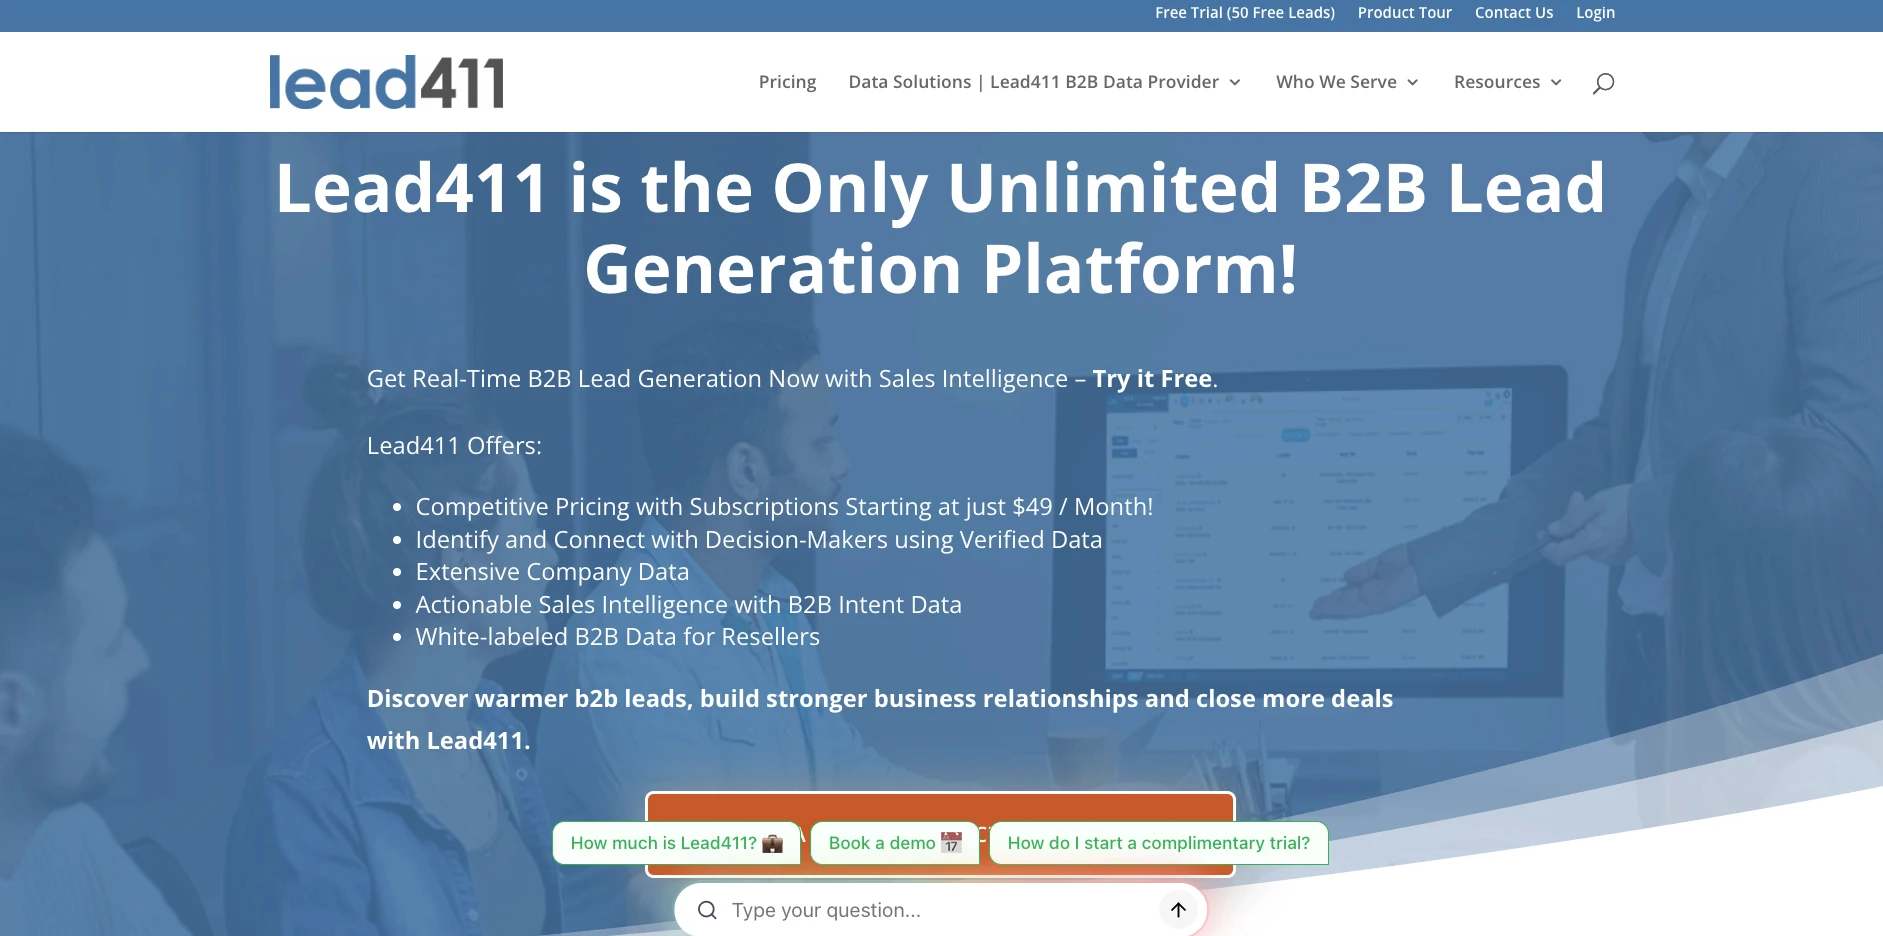The width and height of the screenshot is (1883, 936).
Task: Focus the 'Type your question...' input field
Action: (940, 910)
